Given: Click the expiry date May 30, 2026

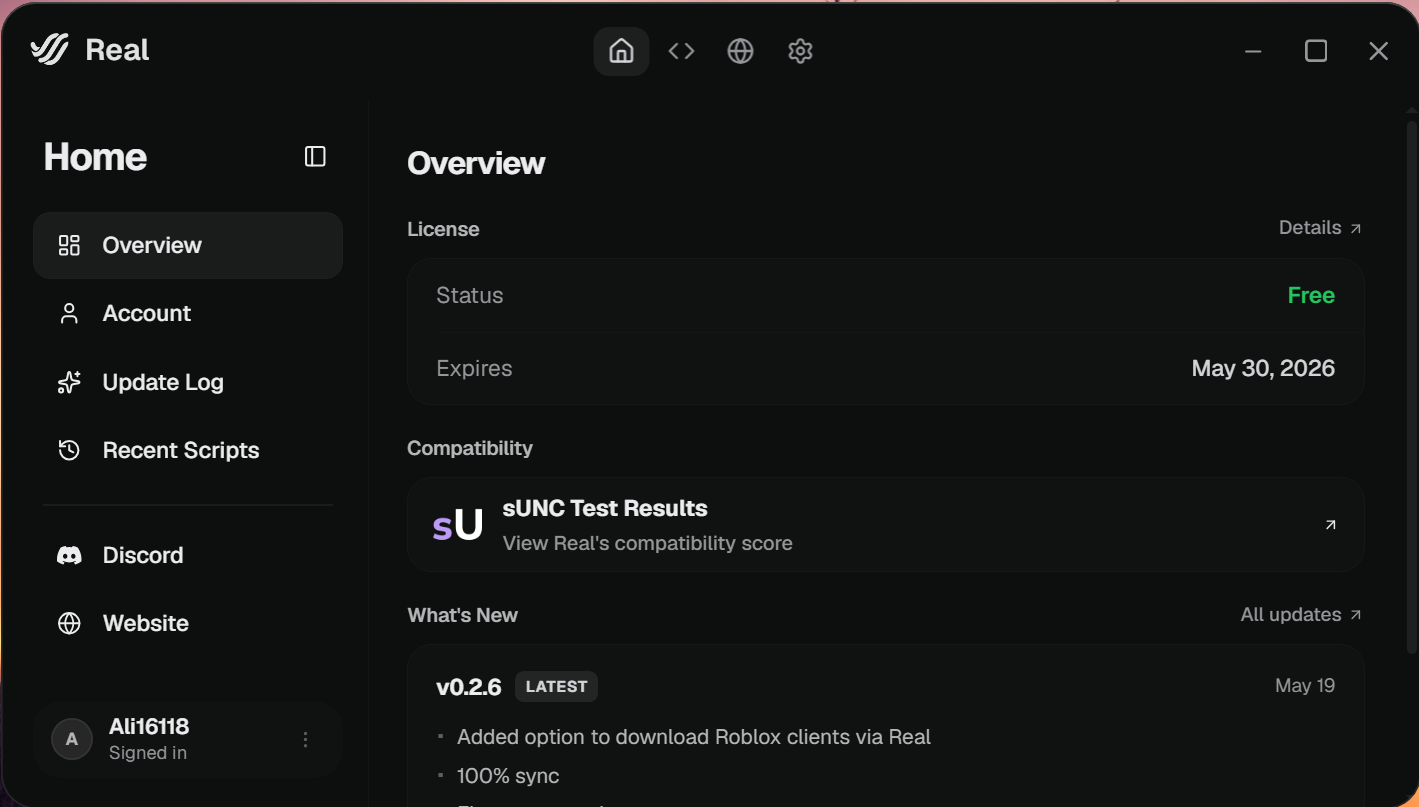Looking at the screenshot, I should (1263, 369).
